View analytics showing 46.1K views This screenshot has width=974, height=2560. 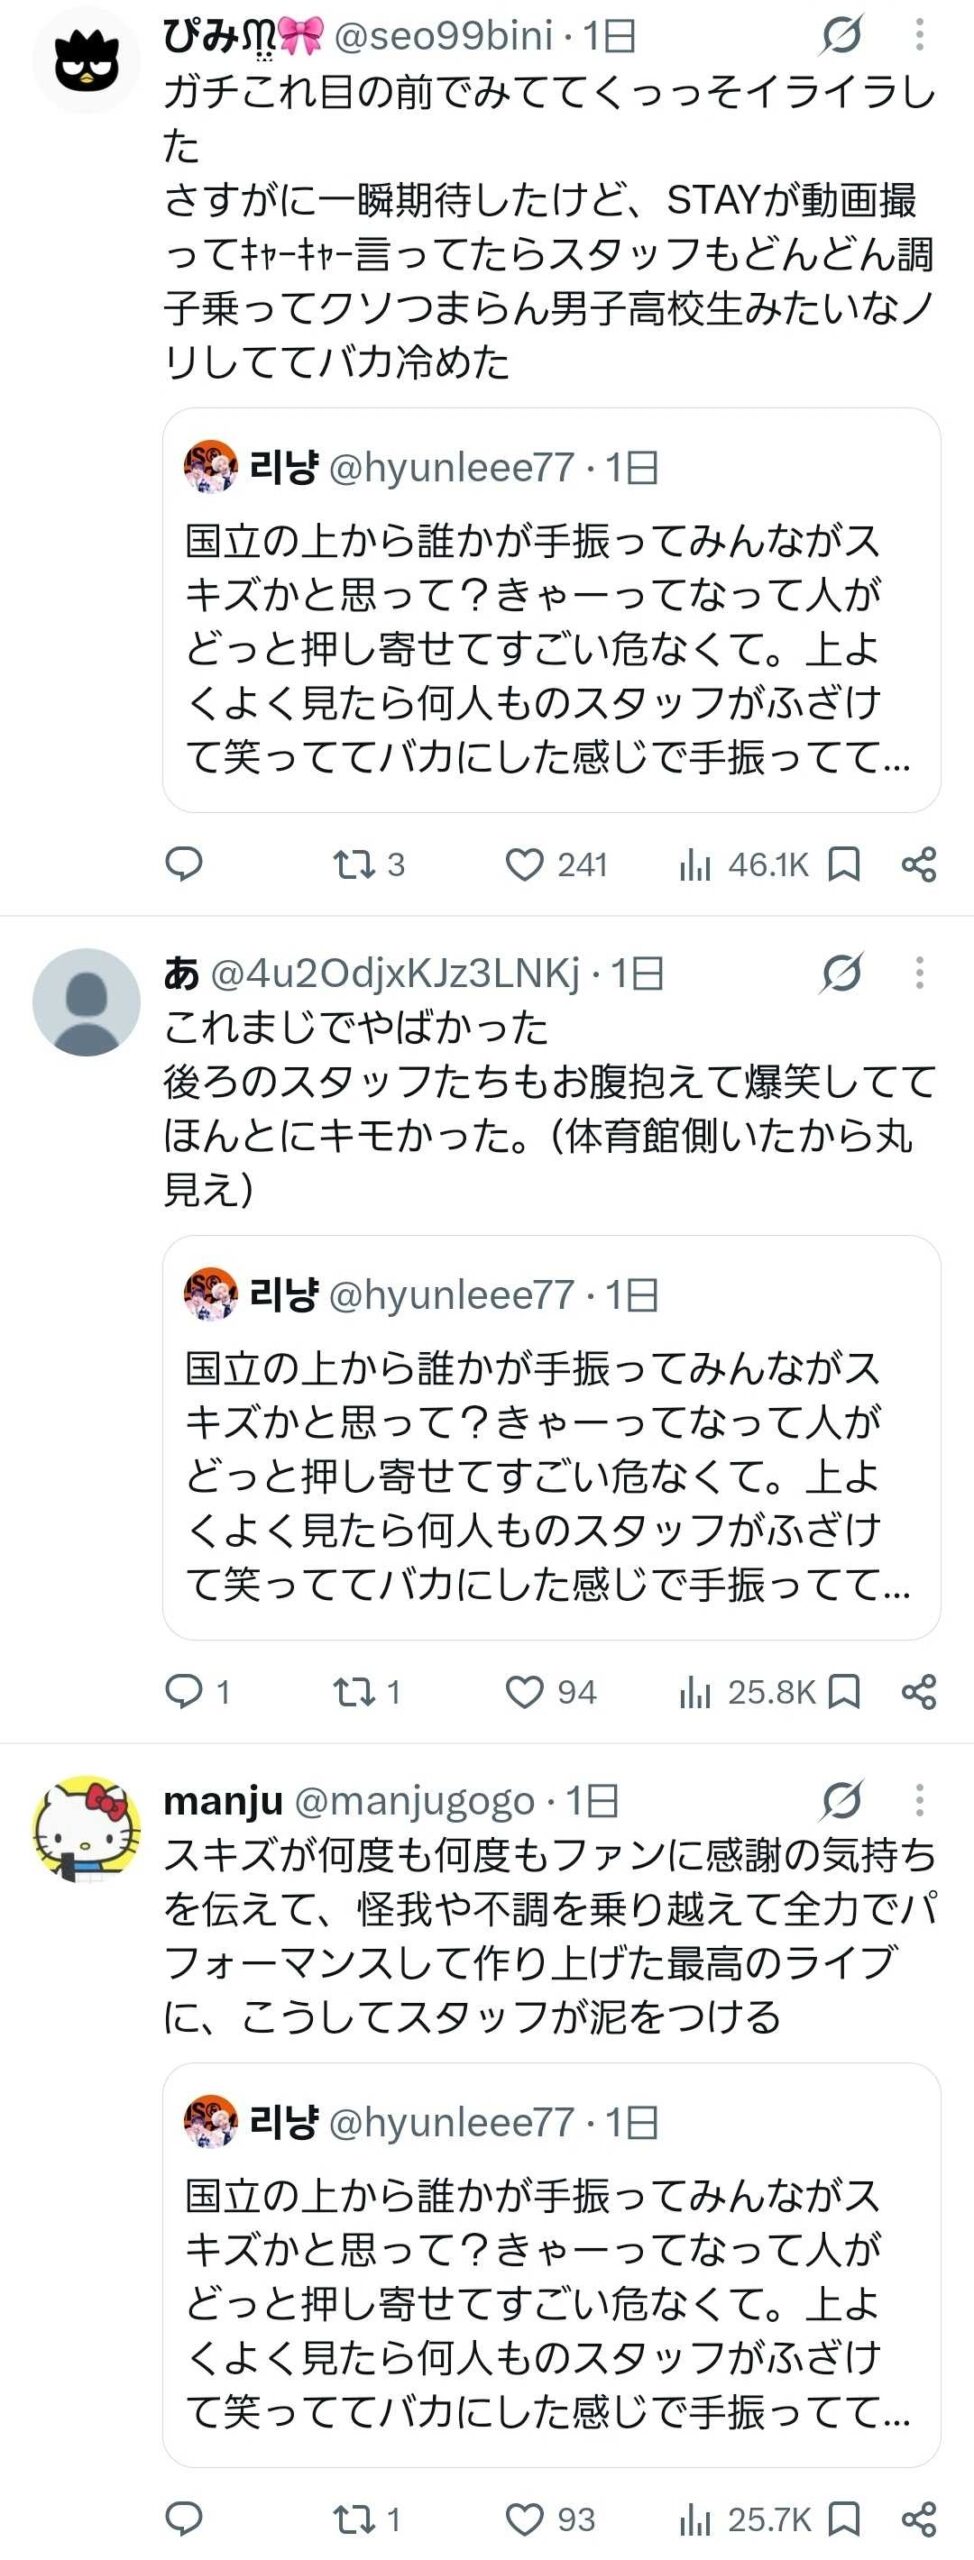click(743, 864)
